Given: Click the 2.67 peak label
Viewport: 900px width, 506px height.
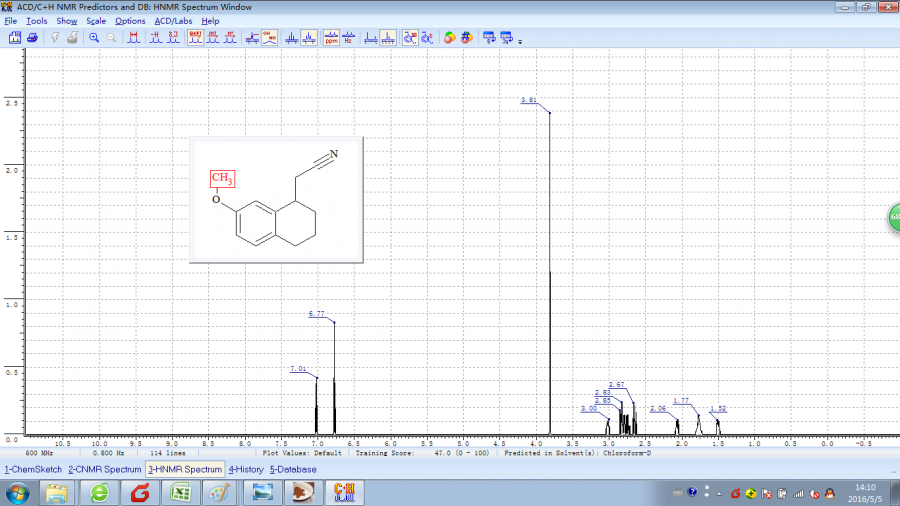Looking at the screenshot, I should click(616, 384).
